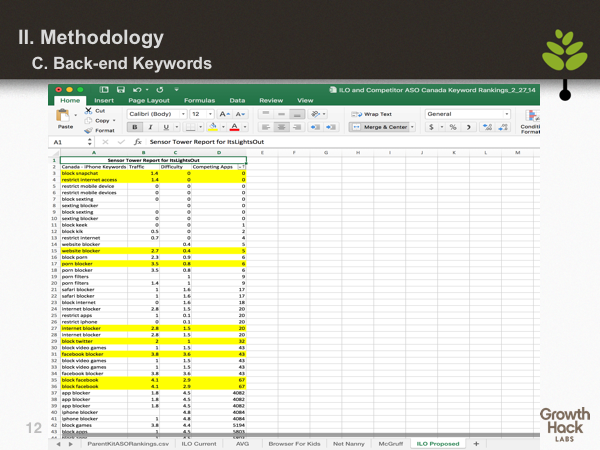Screen dimensions: 600x450
Task: Select the column A header
Action: point(94,153)
